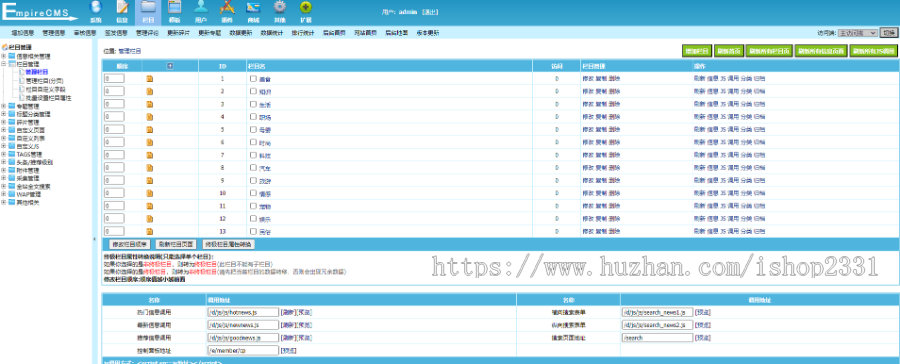The height and width of the screenshot is (364, 900).
Task: Click the orange page icon for ID 6
Action: [150, 142]
